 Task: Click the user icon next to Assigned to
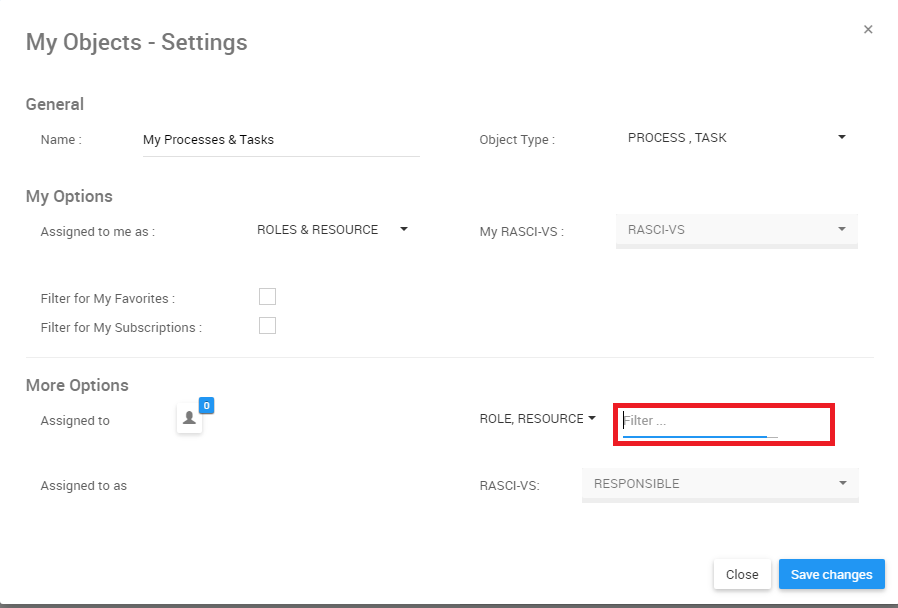click(x=189, y=420)
